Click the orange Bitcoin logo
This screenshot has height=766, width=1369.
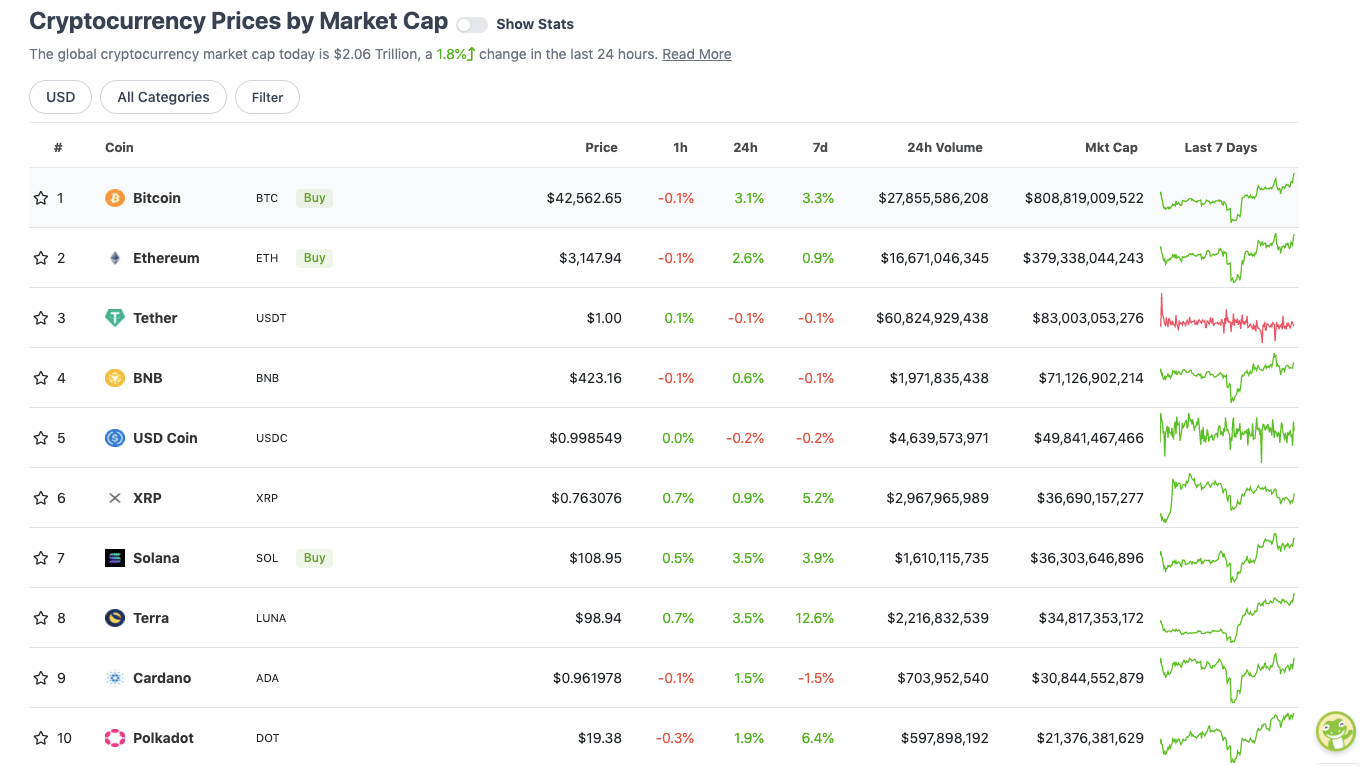click(x=115, y=198)
